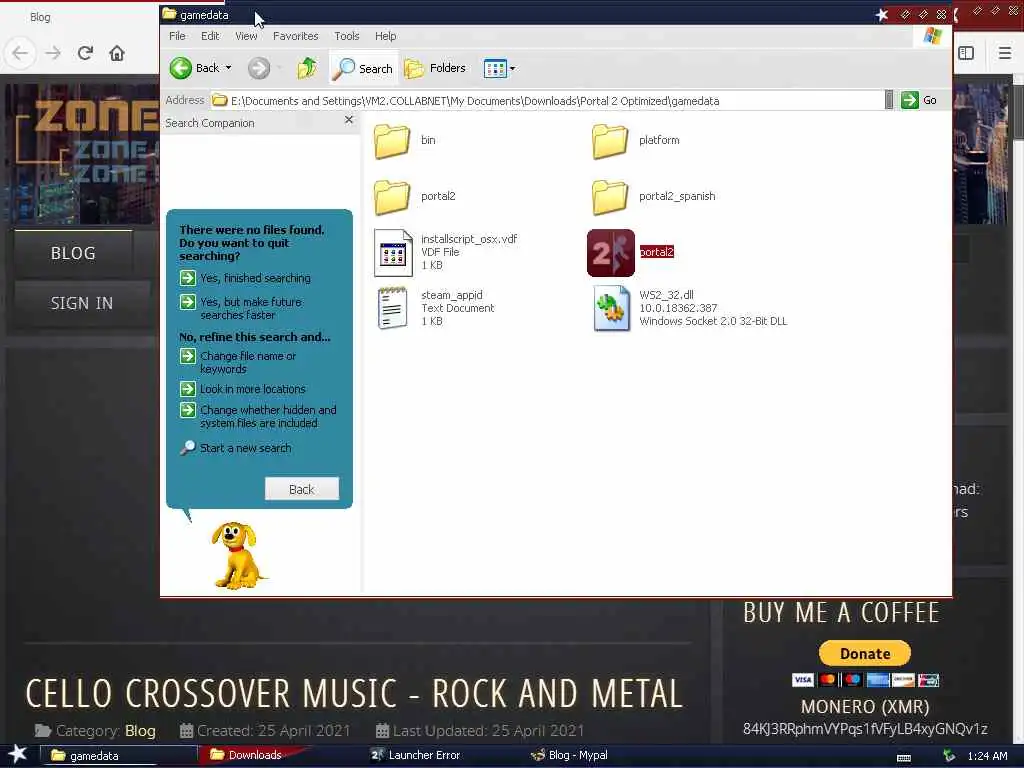Select the installscript_osx.vdf file icon

click(393, 253)
